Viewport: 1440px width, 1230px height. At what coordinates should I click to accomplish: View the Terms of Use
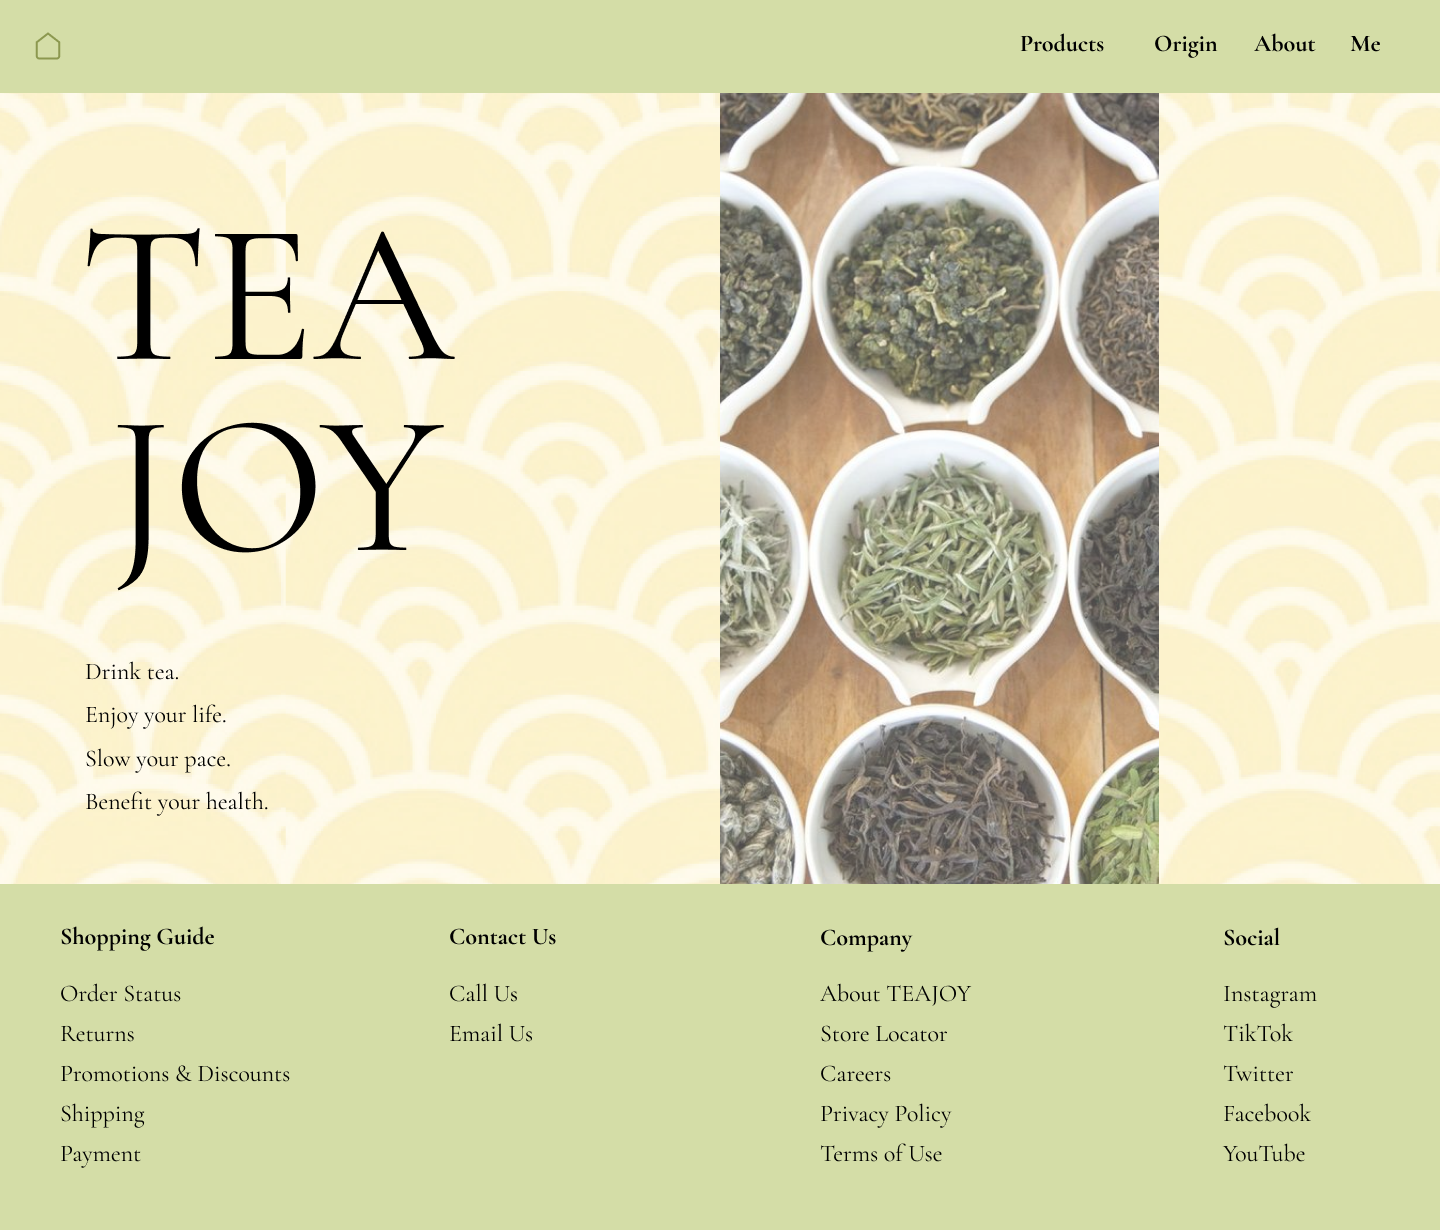pos(881,1154)
